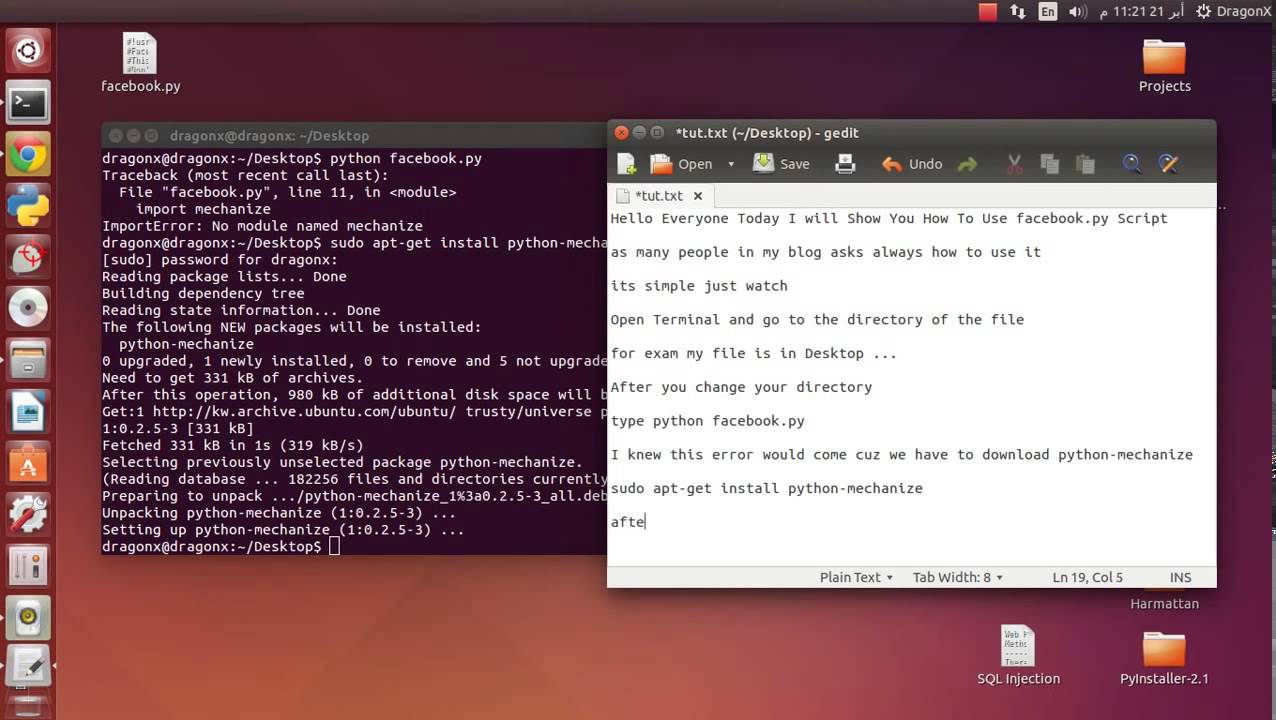This screenshot has height=720, width=1276.
Task: Open the Plain Text language dropdown
Action: pos(856,577)
